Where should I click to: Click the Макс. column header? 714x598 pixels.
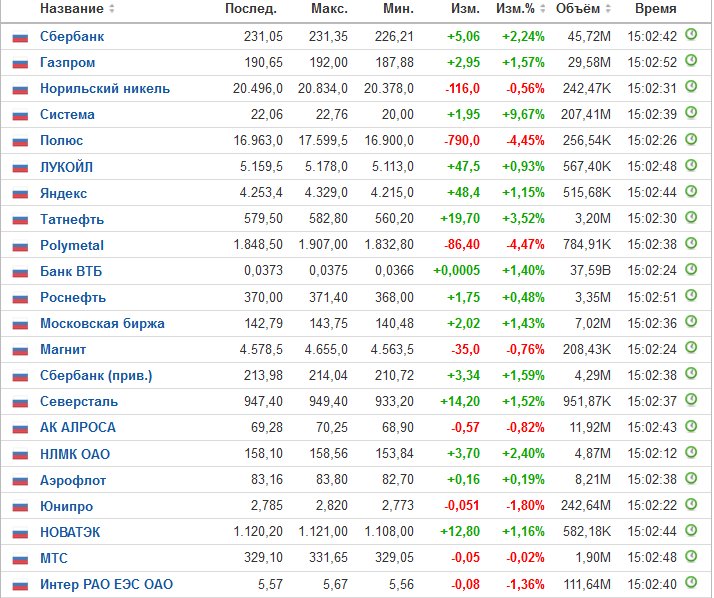coord(329,9)
